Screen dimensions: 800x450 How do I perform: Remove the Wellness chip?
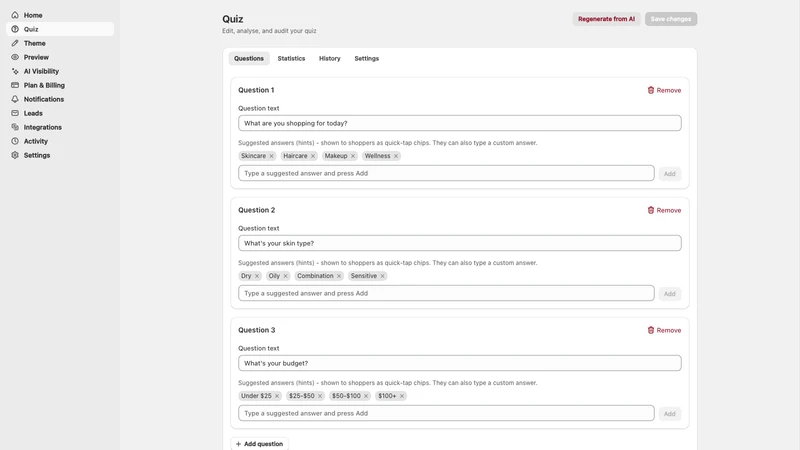pos(396,156)
